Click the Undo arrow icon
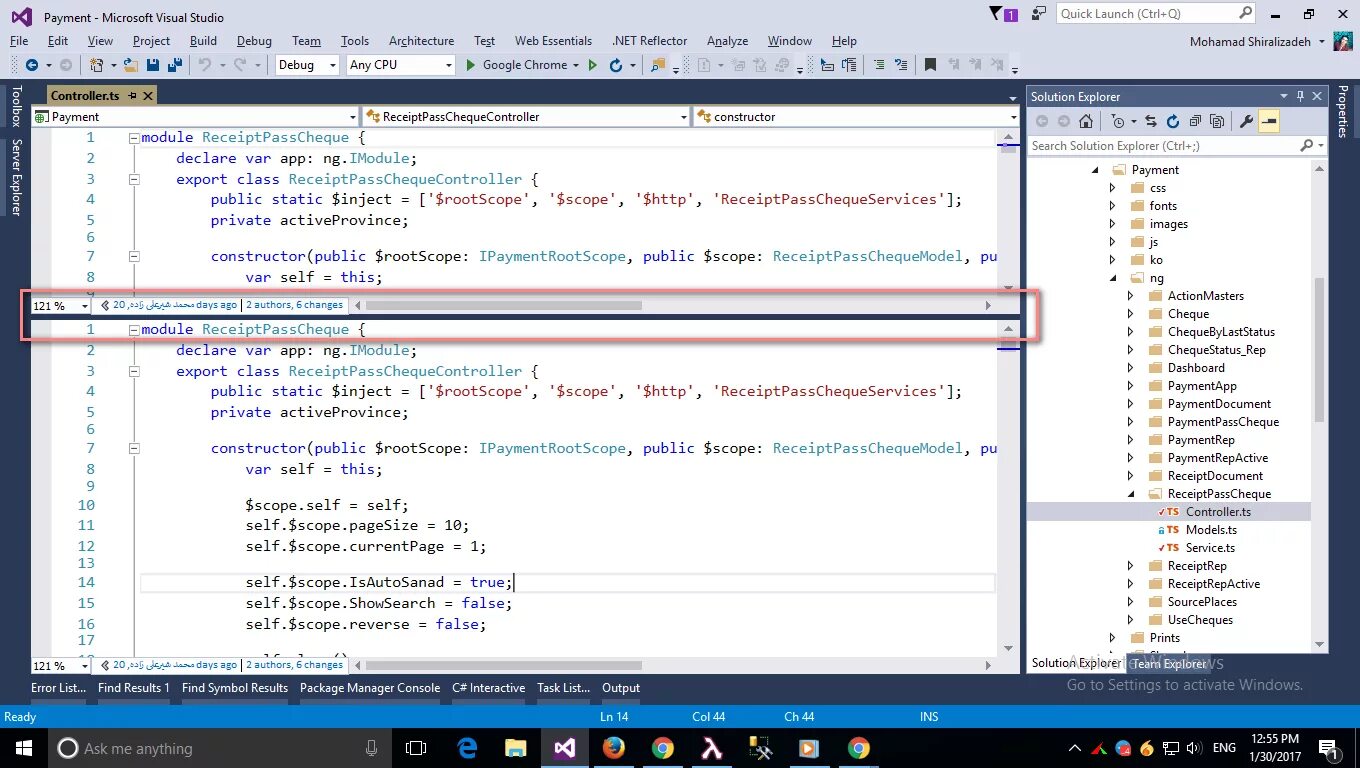 click(x=204, y=65)
